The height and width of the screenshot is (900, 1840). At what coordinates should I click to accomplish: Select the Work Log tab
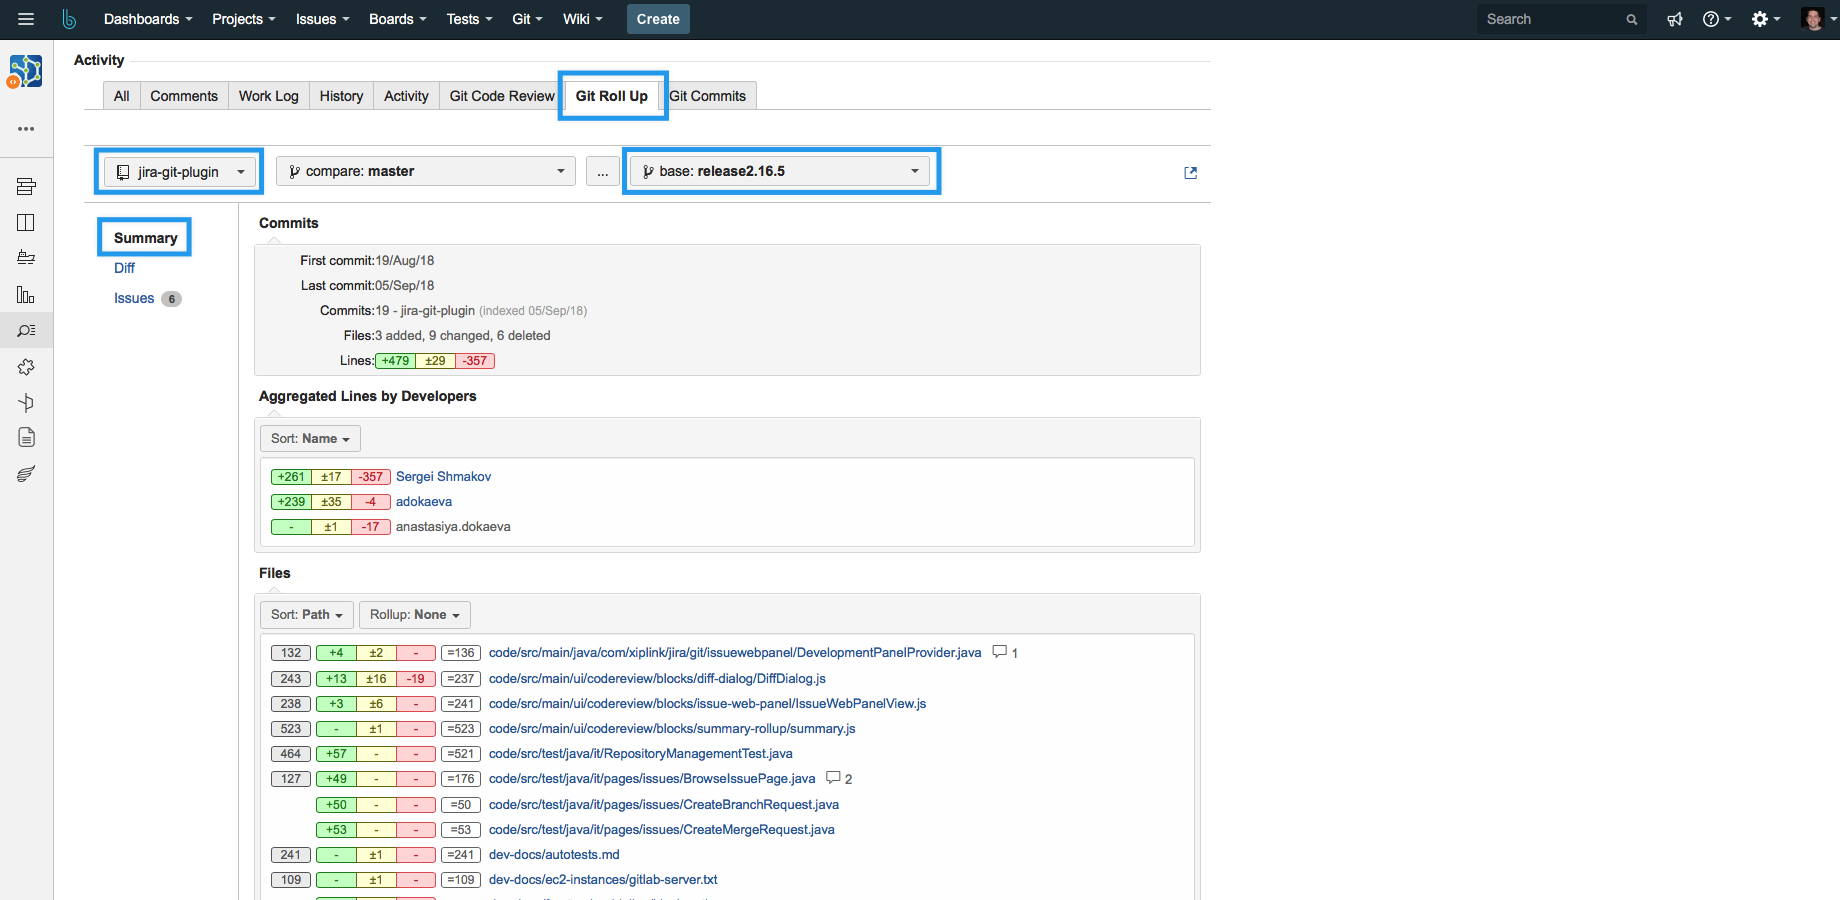tap(268, 96)
